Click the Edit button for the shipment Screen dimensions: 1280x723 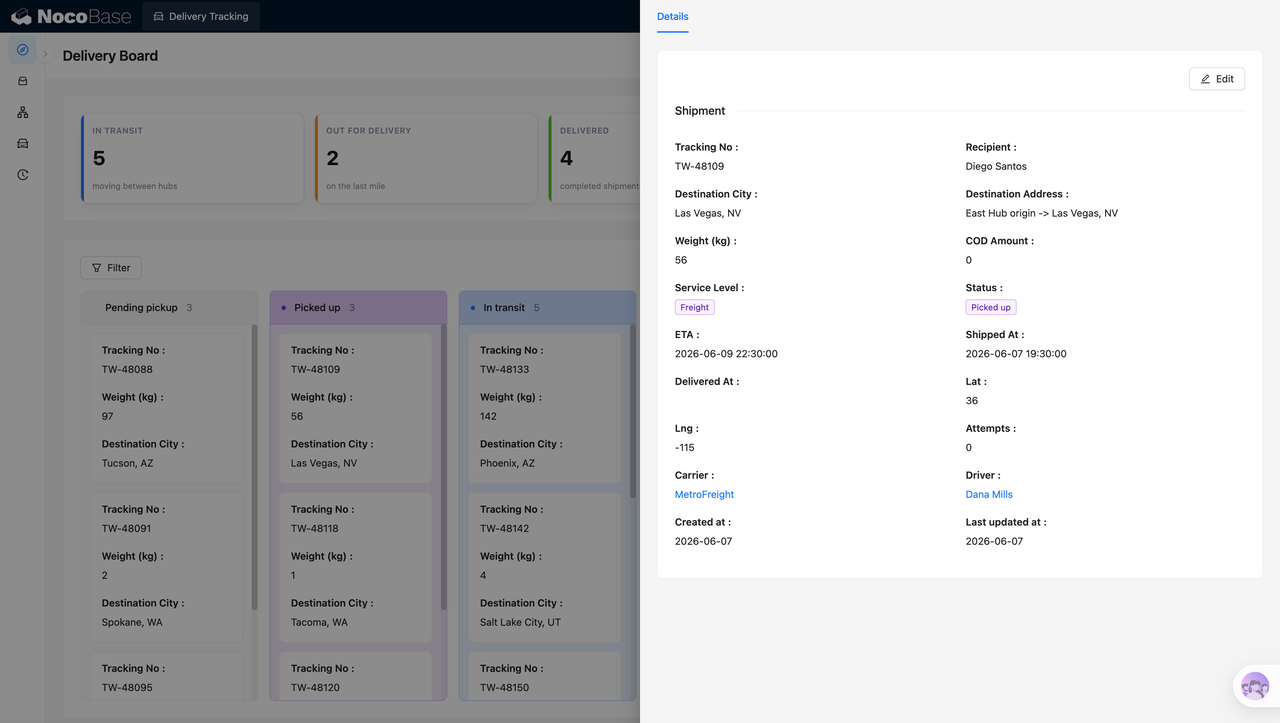coord(1216,79)
